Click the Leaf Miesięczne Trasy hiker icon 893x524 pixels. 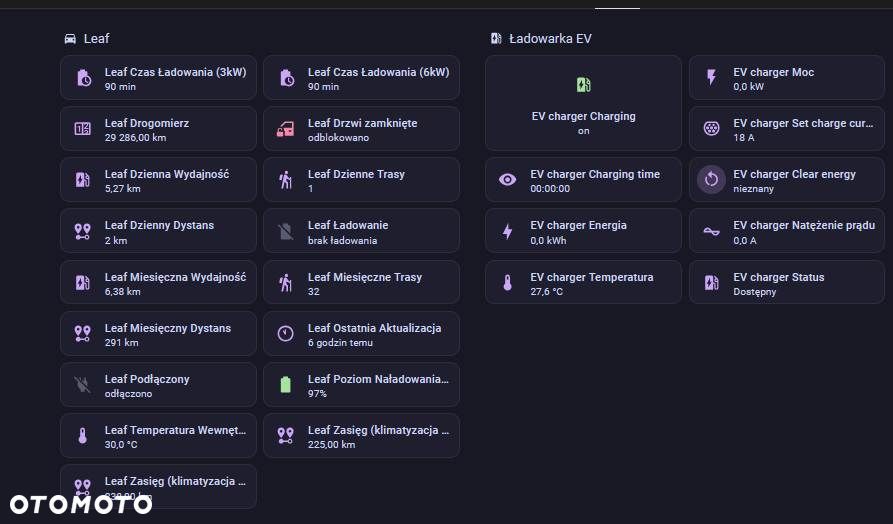(x=285, y=283)
